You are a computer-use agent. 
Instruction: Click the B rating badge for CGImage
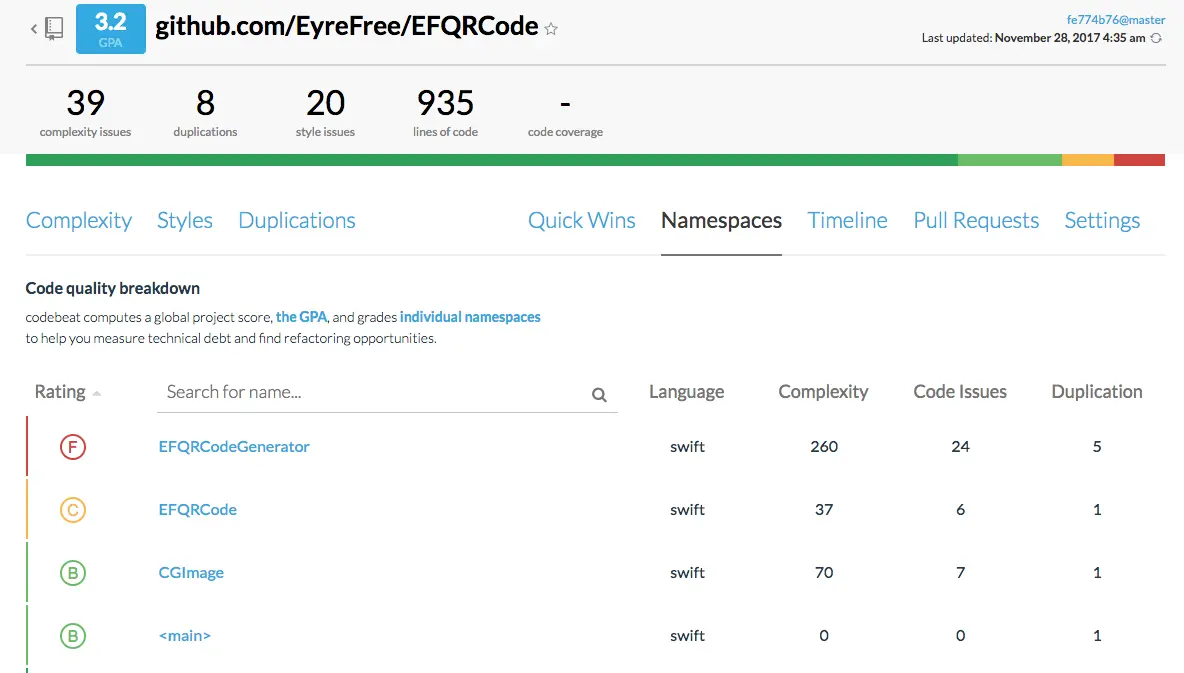72,573
